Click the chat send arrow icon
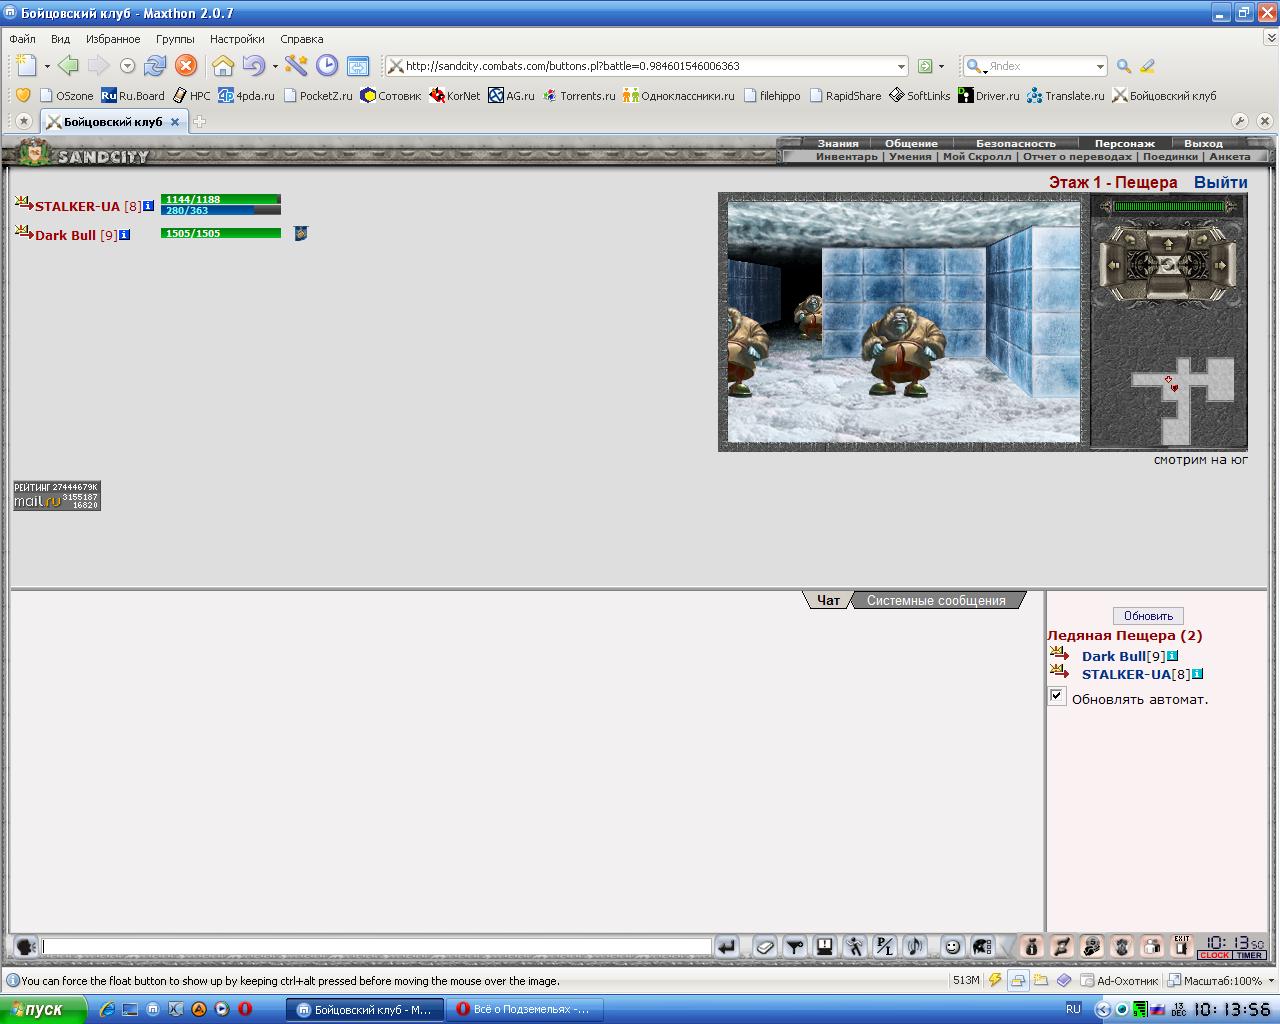The image size is (1280, 1024). (727, 946)
